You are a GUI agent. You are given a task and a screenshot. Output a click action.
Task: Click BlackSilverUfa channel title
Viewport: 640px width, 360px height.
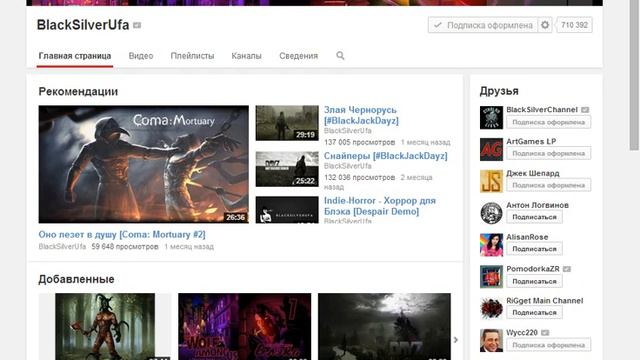(x=83, y=25)
